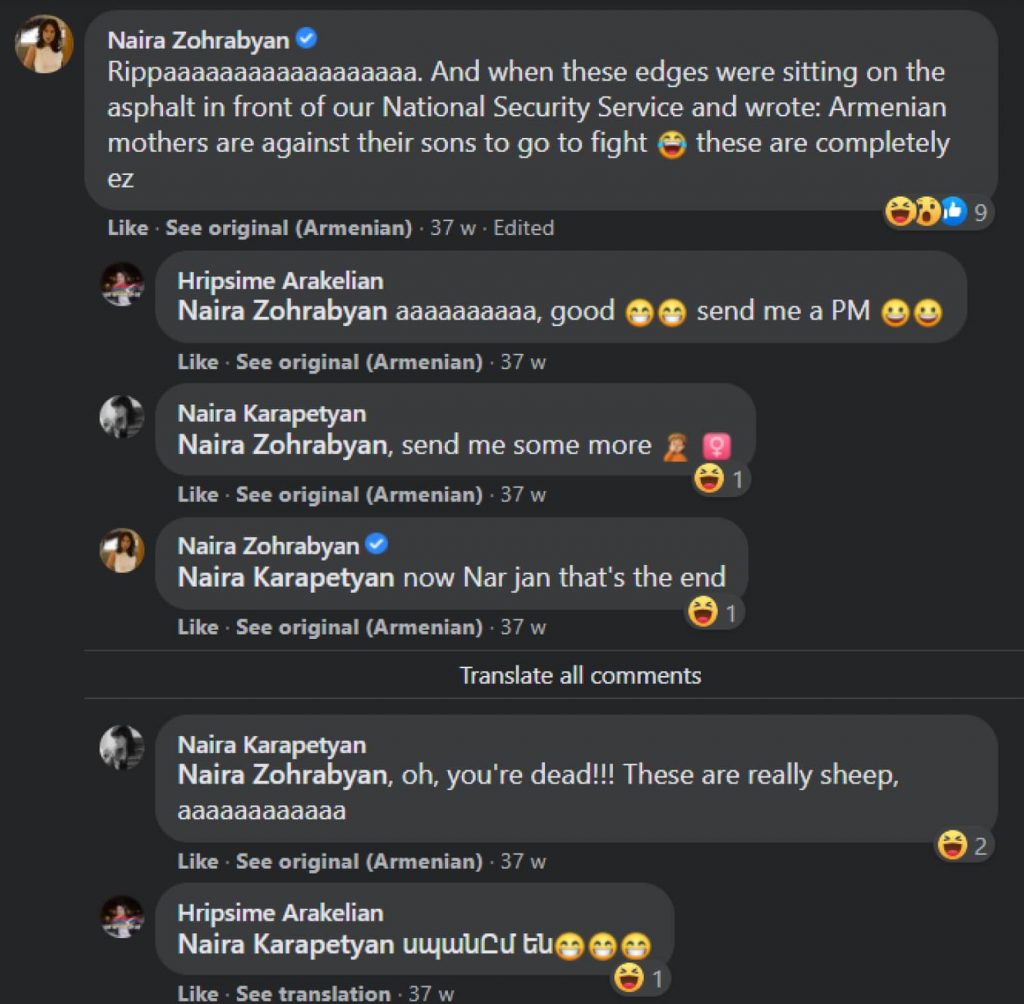This screenshot has height=1004, width=1024.
Task: Click Naira Karapetyan's avatar on 'send me some more'
Action: [x=122, y=416]
